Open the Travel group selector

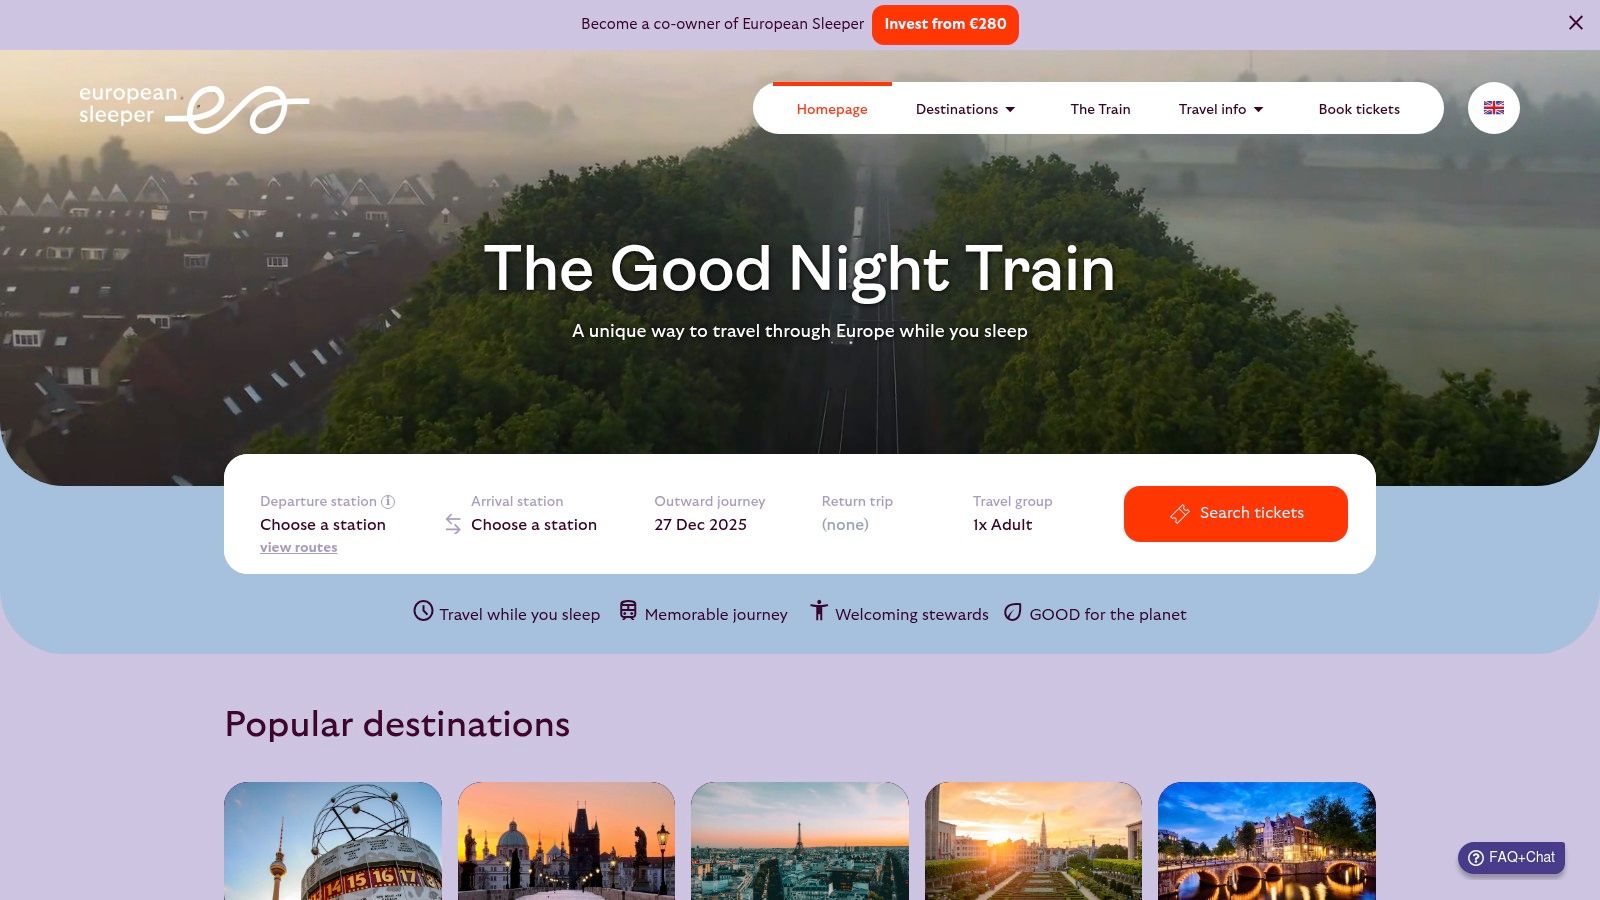point(1012,513)
